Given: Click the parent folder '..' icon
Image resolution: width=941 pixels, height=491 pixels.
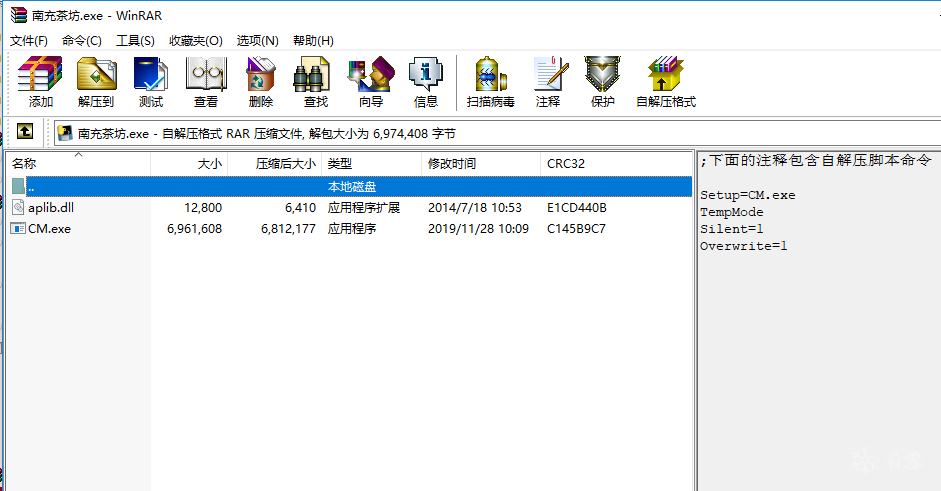Looking at the screenshot, I should click(x=18, y=186).
